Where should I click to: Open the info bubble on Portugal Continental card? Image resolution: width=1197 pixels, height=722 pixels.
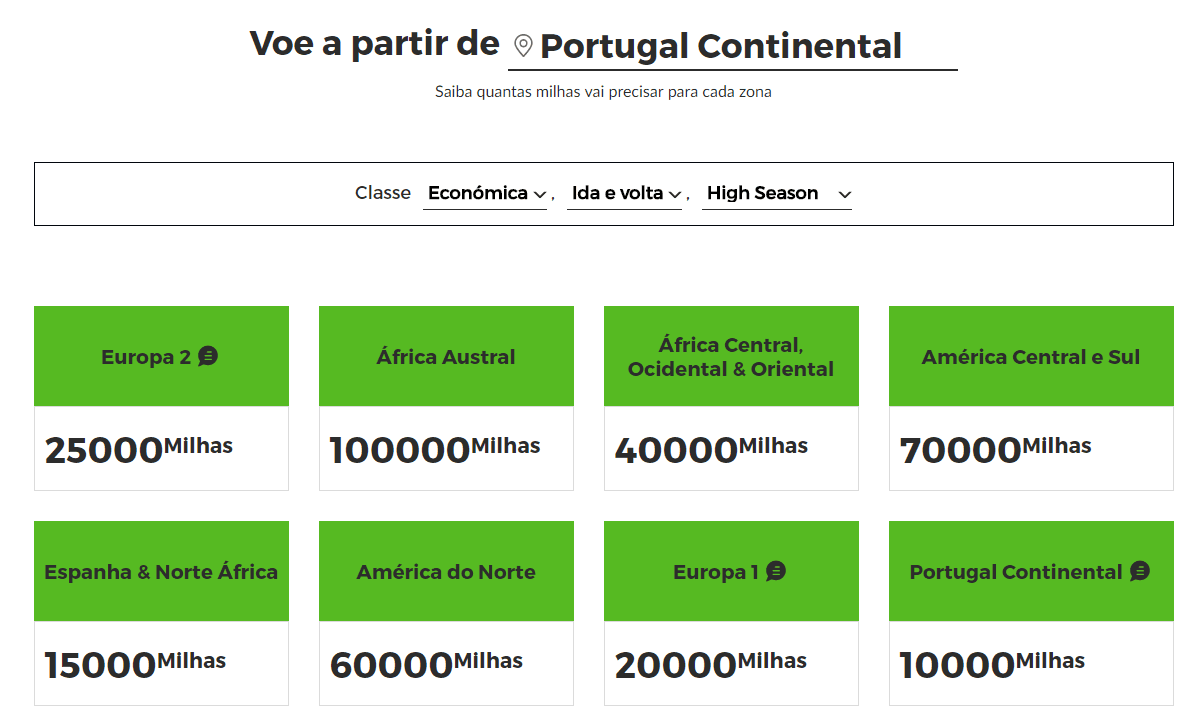[x=1140, y=571]
